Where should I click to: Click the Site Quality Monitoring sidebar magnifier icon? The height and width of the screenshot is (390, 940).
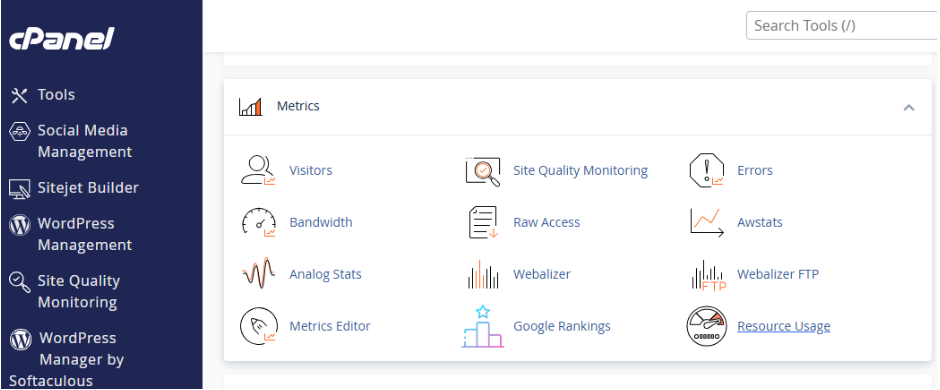coord(20,282)
